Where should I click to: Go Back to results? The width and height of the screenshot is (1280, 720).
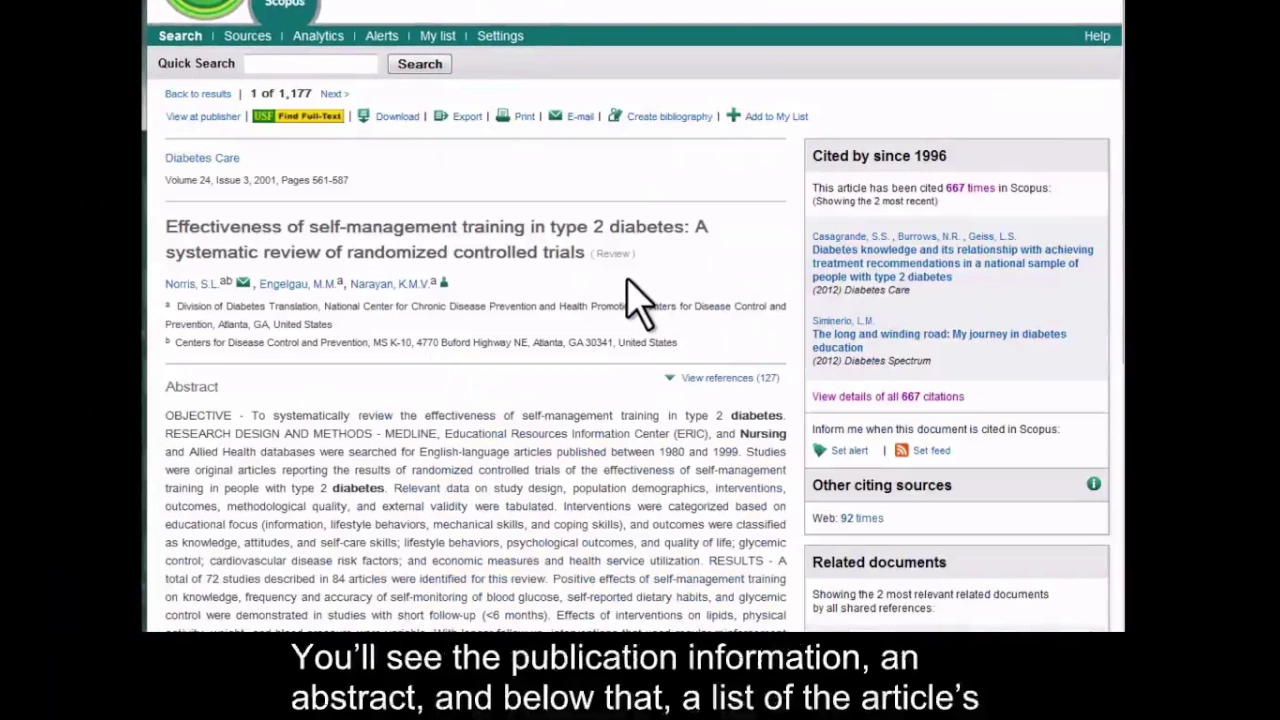point(198,94)
